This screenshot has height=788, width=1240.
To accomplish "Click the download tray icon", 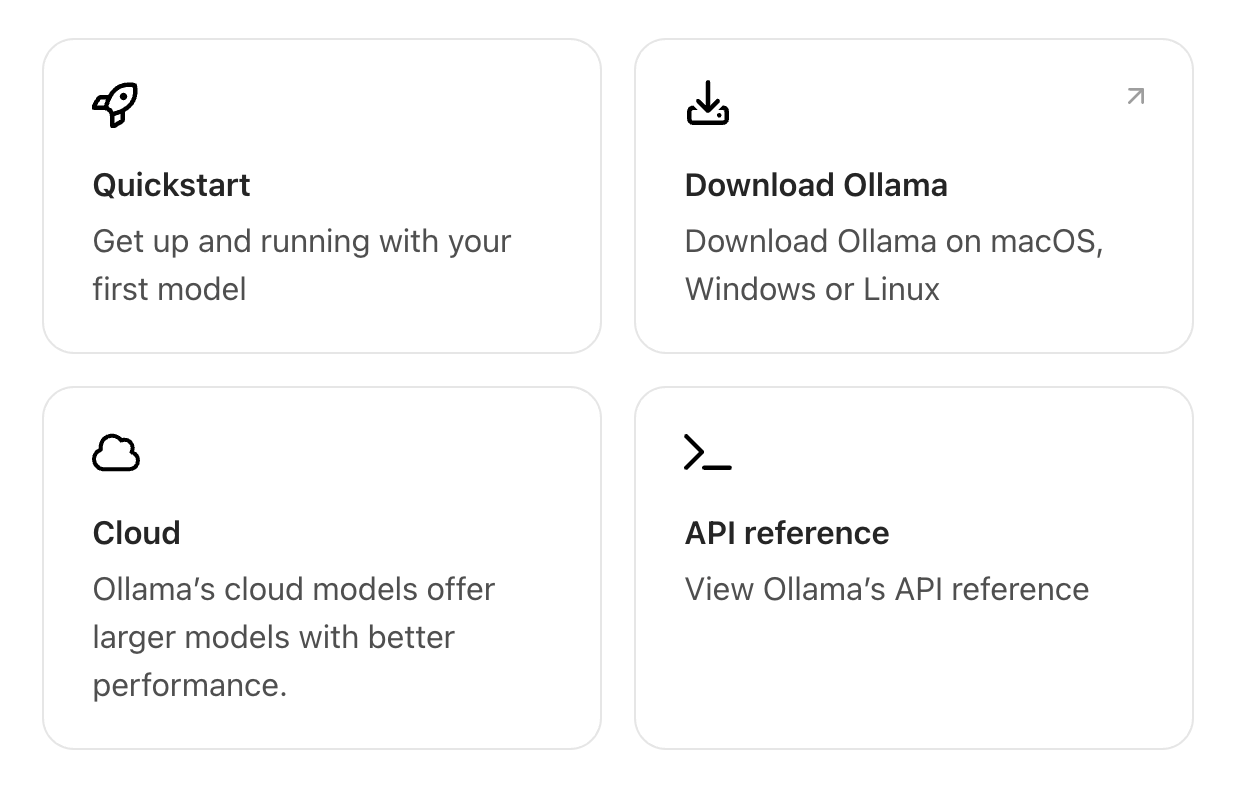I will click(x=708, y=103).
